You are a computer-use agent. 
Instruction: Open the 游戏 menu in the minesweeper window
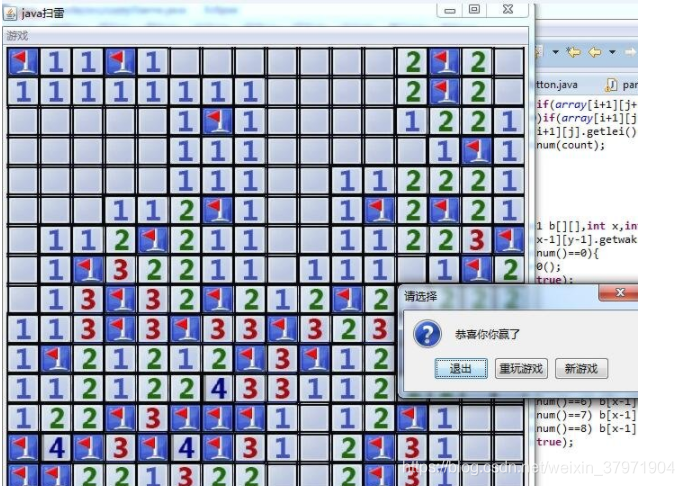[17, 36]
